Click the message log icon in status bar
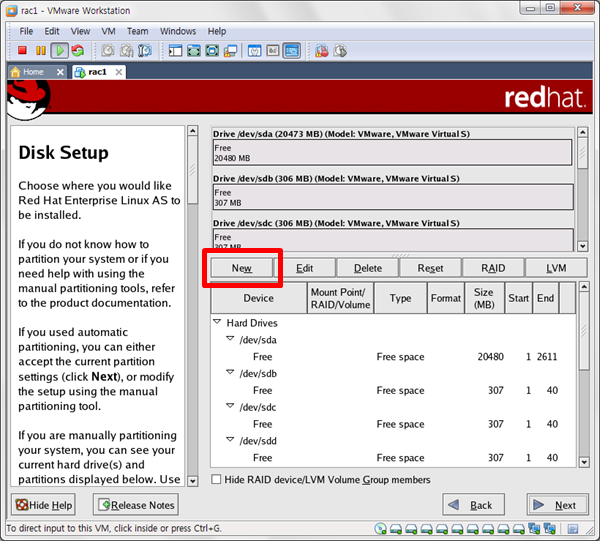The image size is (600, 541). pos(573,529)
